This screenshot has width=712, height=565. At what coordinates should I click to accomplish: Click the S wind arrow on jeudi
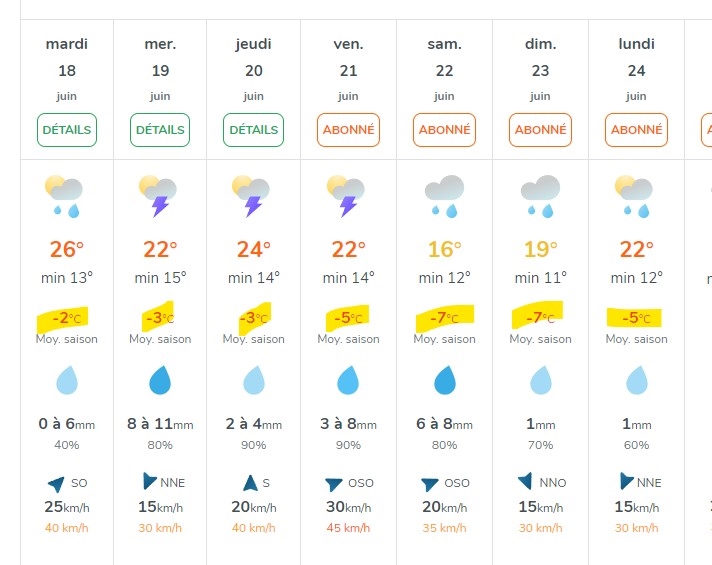250,483
